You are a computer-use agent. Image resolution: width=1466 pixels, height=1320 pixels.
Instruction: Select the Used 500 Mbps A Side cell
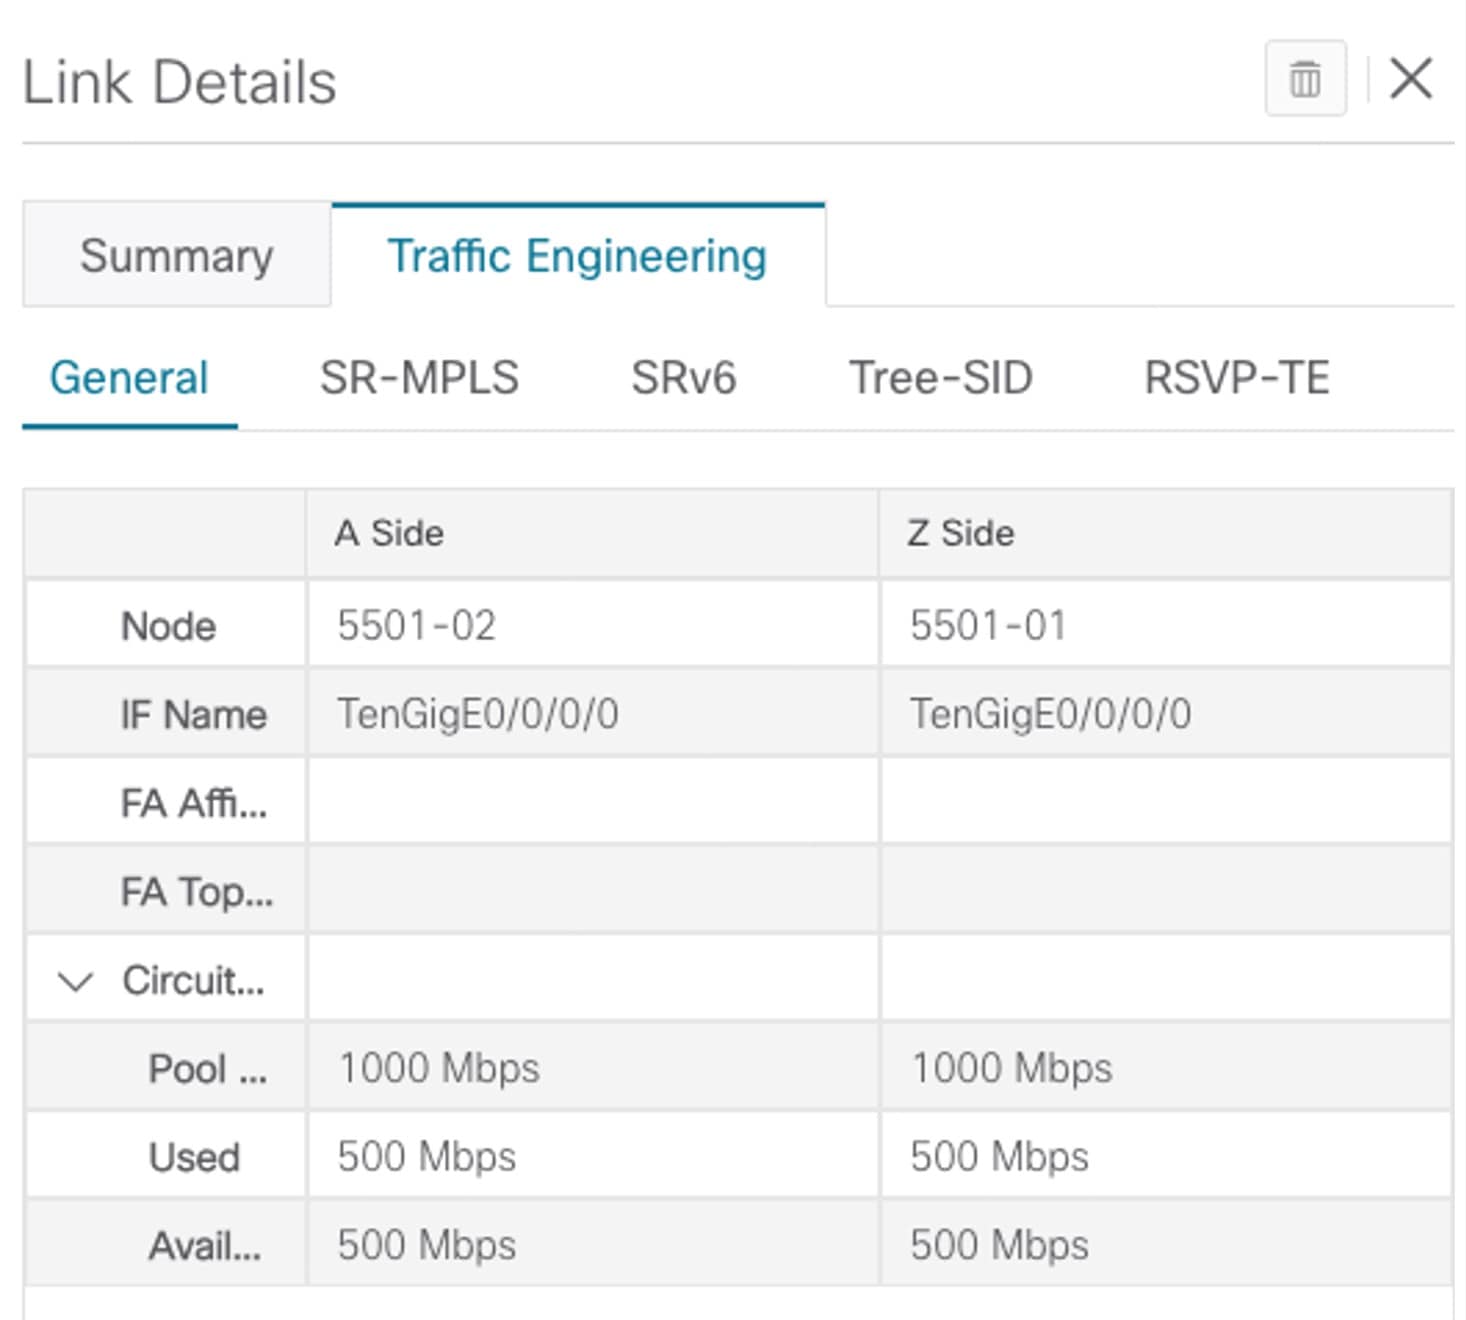click(427, 1155)
